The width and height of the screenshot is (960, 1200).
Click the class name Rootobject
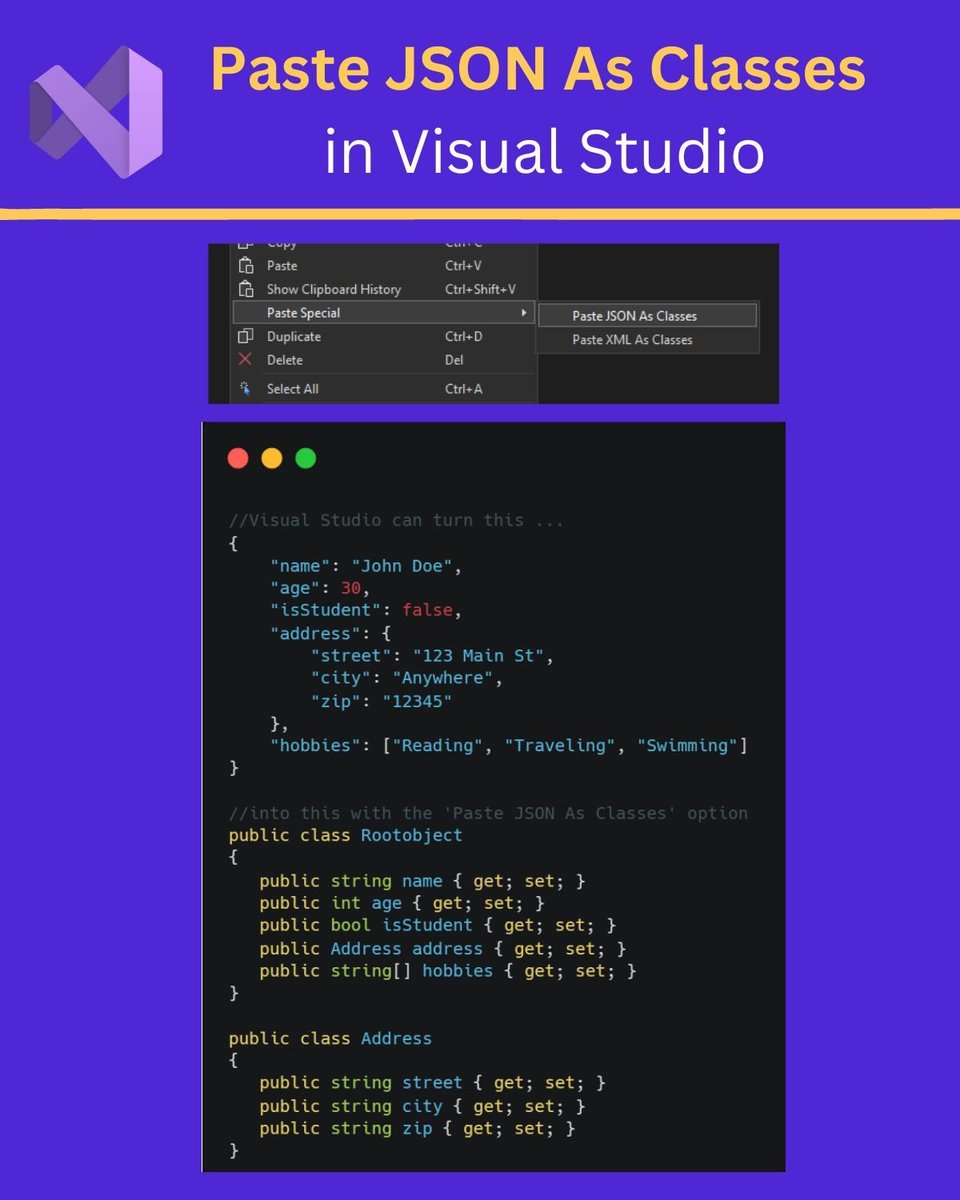click(x=412, y=835)
